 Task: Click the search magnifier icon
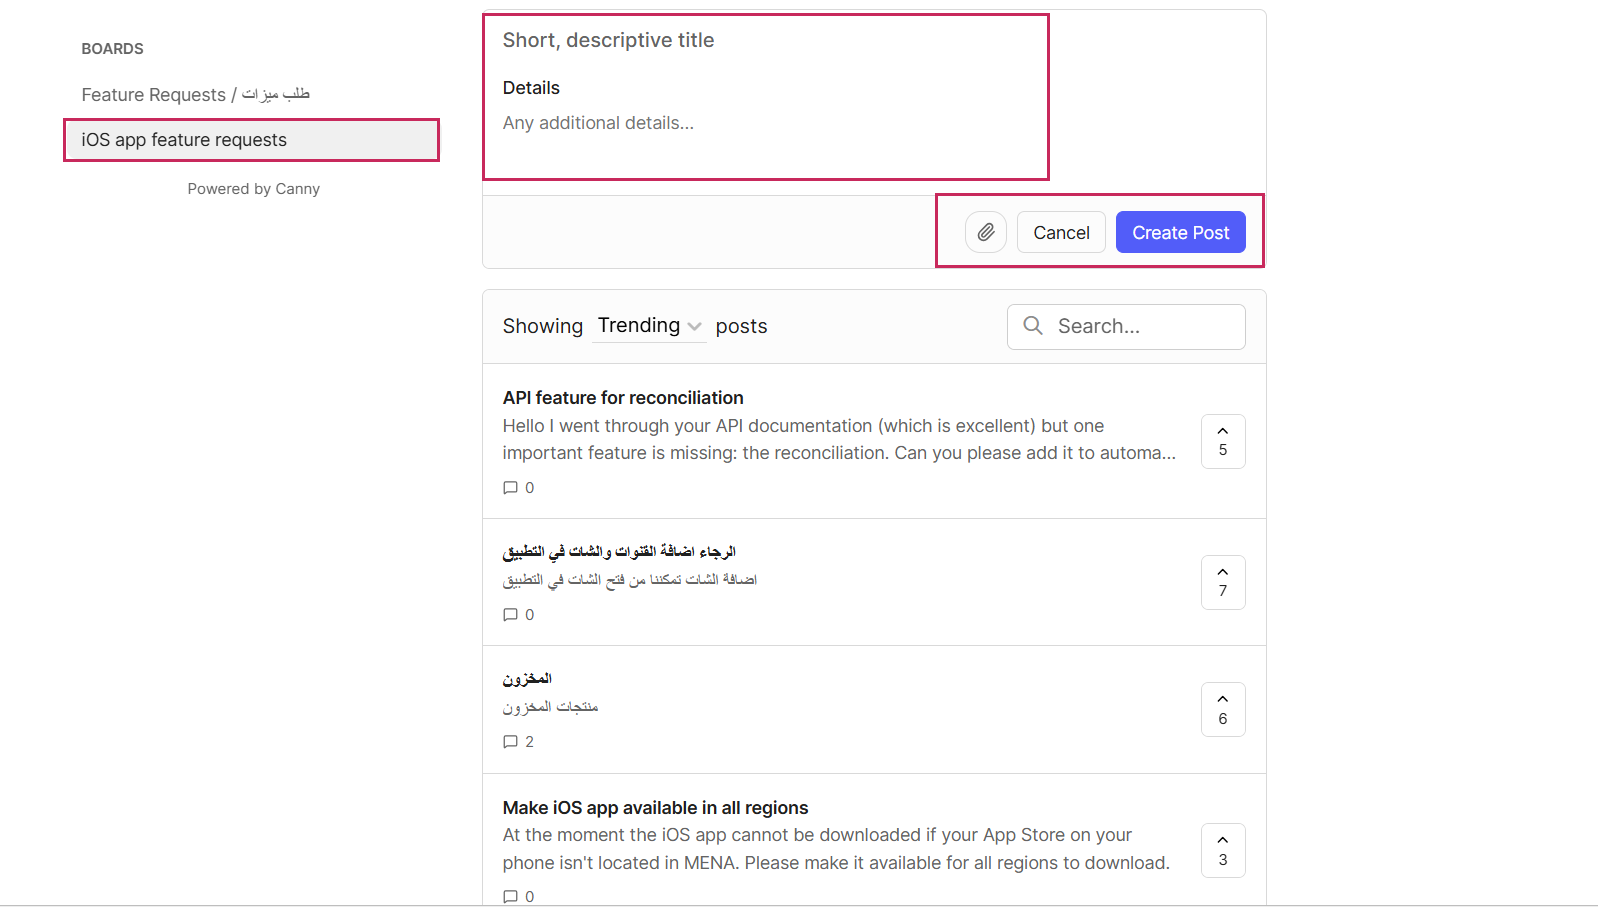(x=1033, y=326)
